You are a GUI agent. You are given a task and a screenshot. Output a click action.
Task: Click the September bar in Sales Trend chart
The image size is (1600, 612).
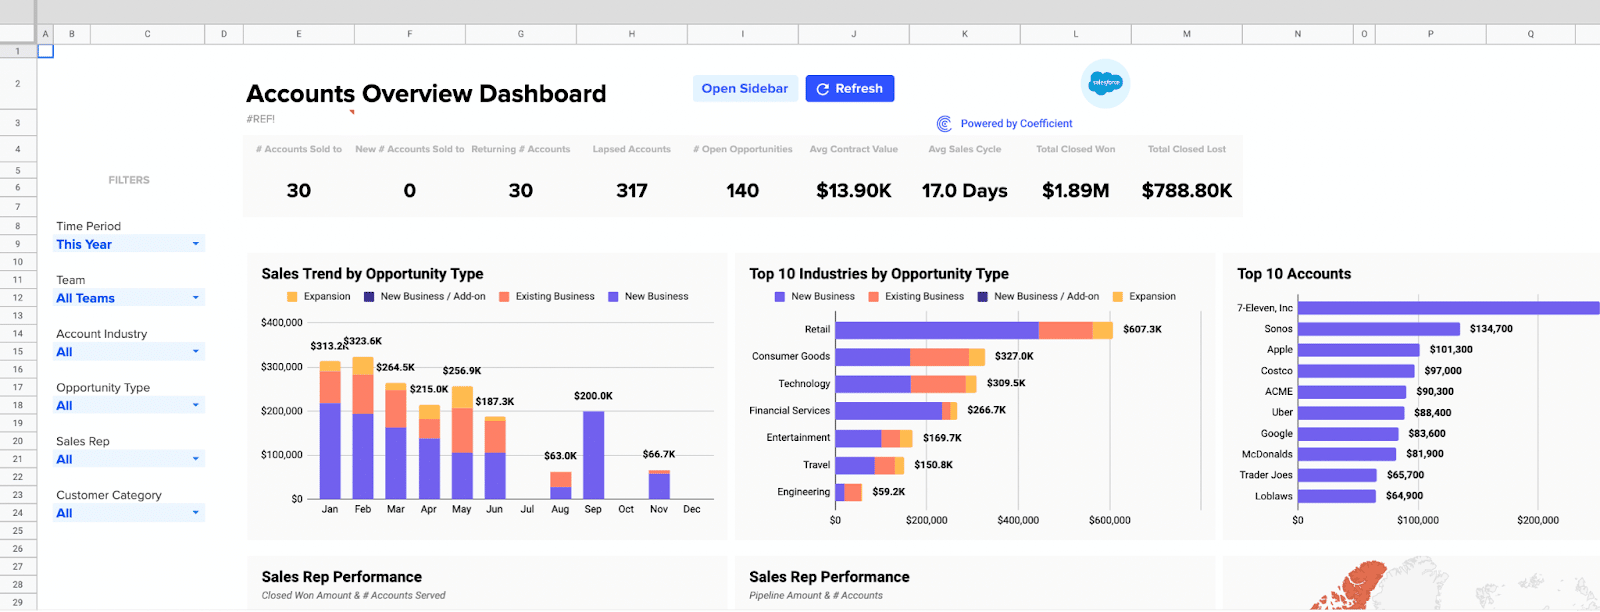click(593, 455)
